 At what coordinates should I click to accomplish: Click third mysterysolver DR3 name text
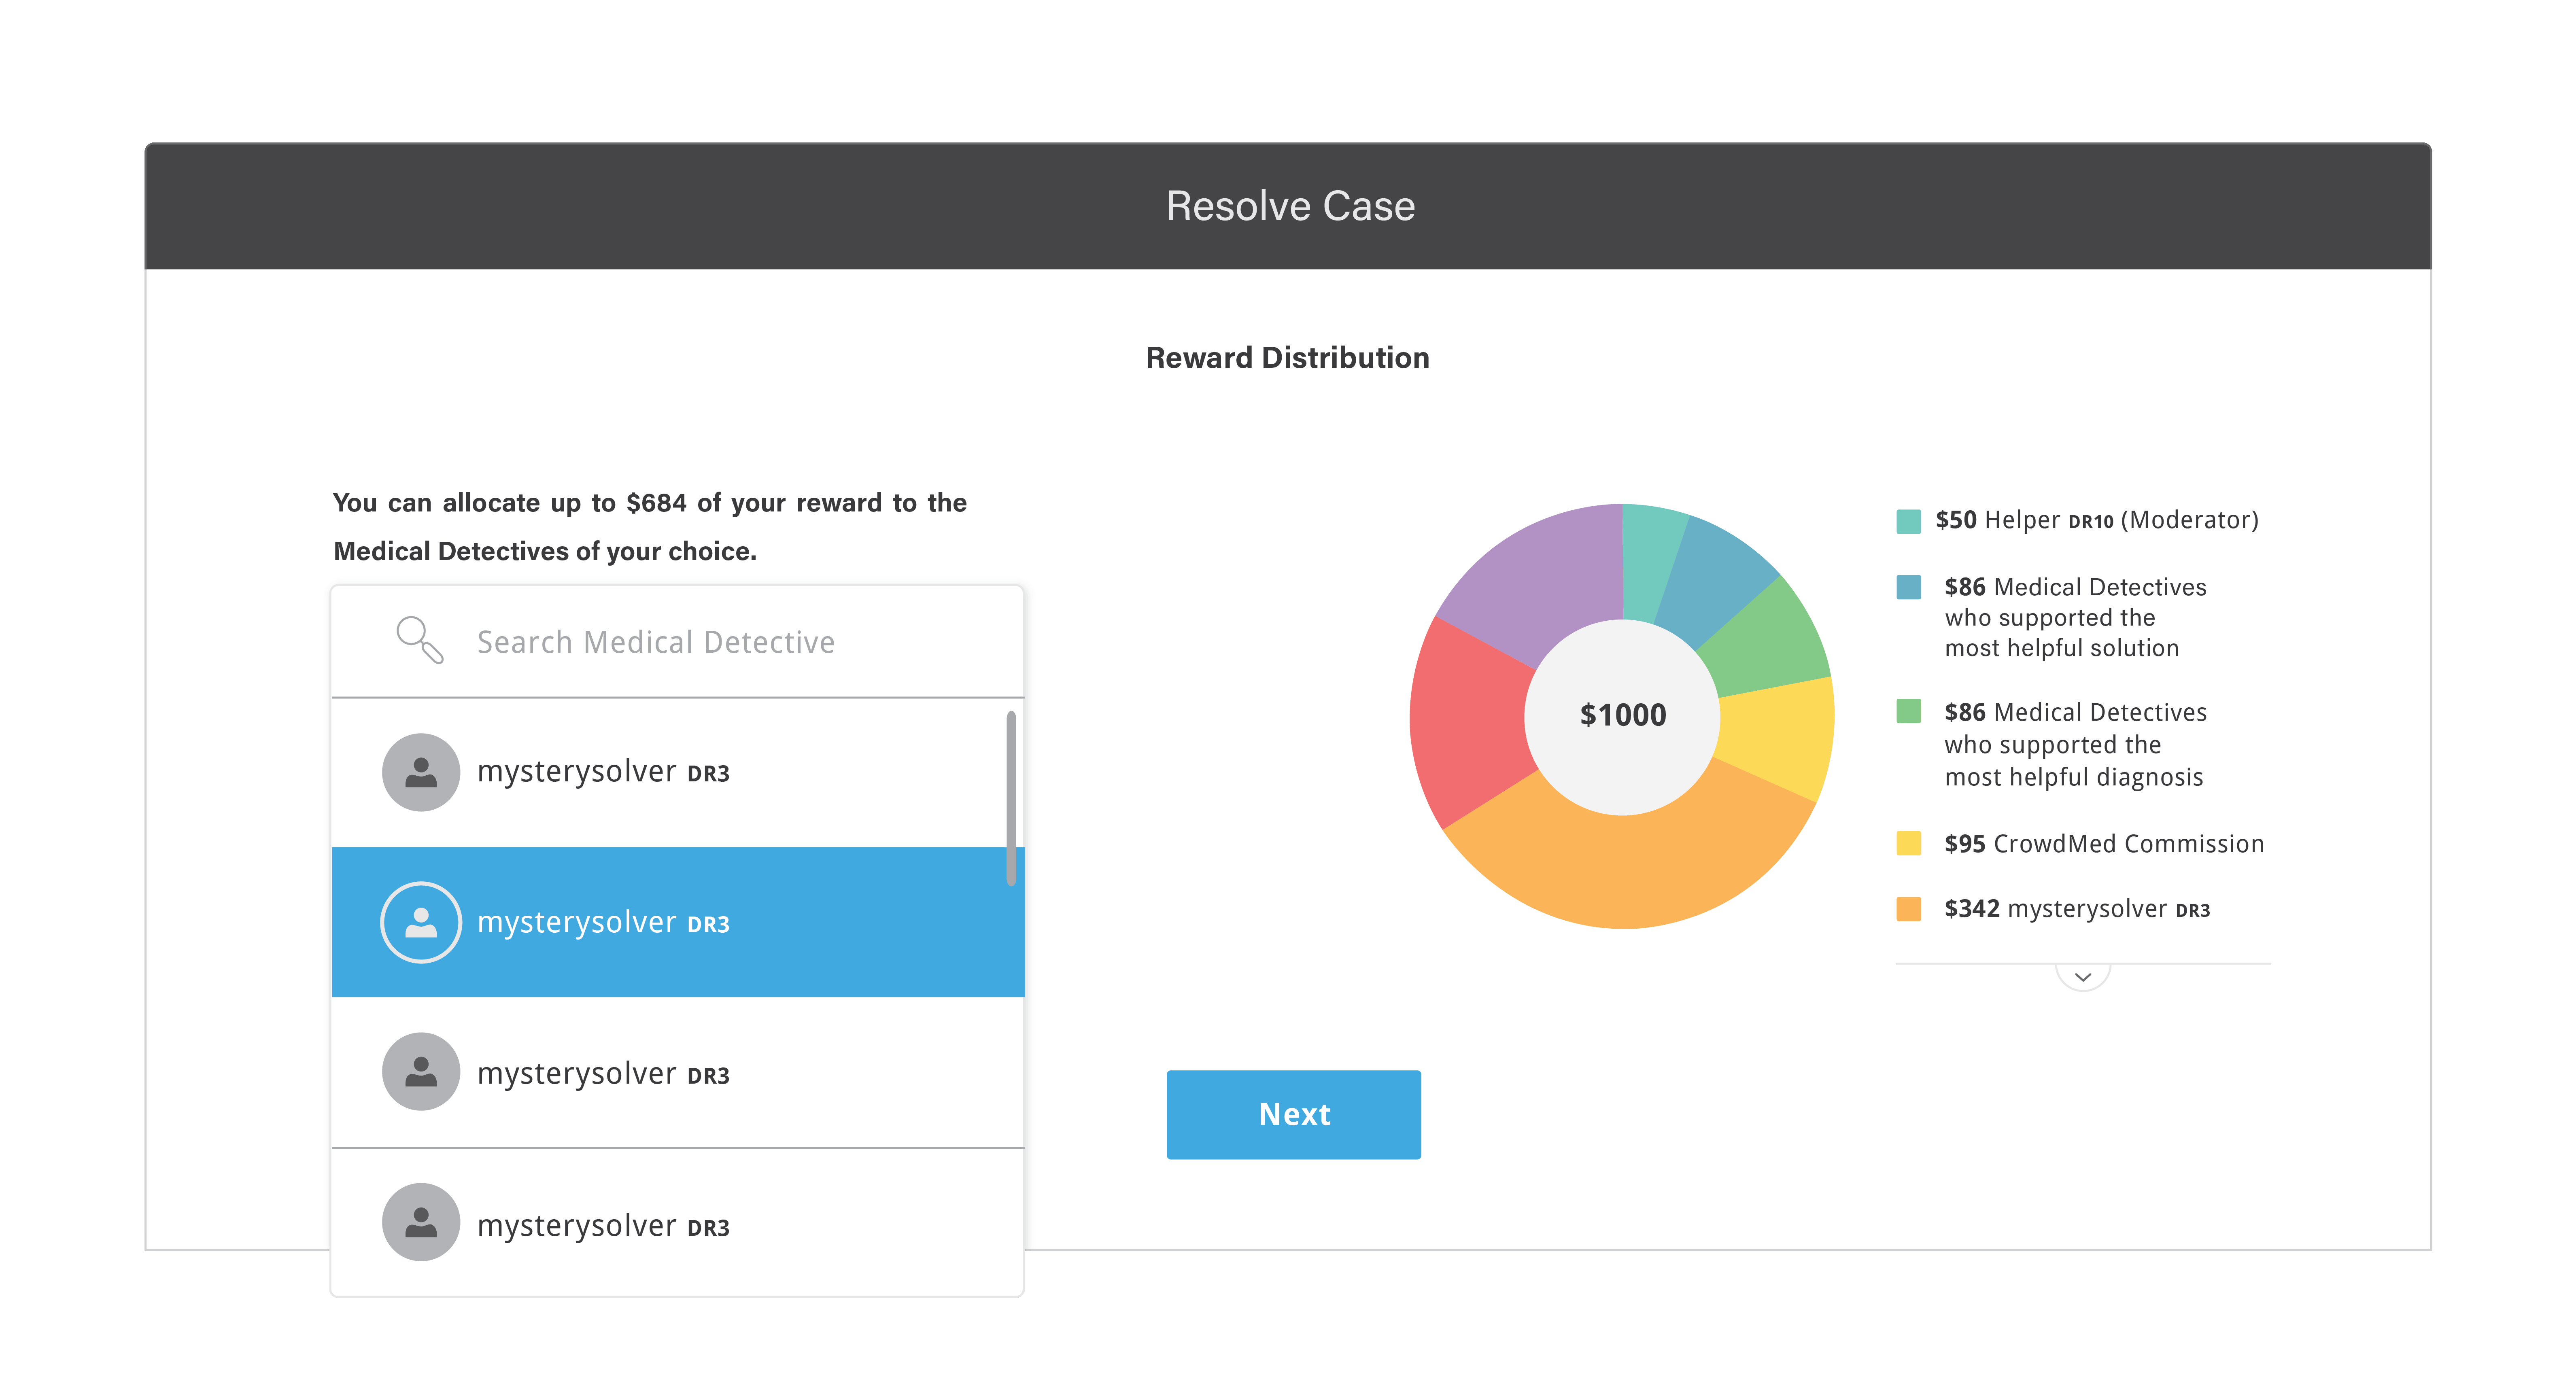click(x=603, y=1074)
